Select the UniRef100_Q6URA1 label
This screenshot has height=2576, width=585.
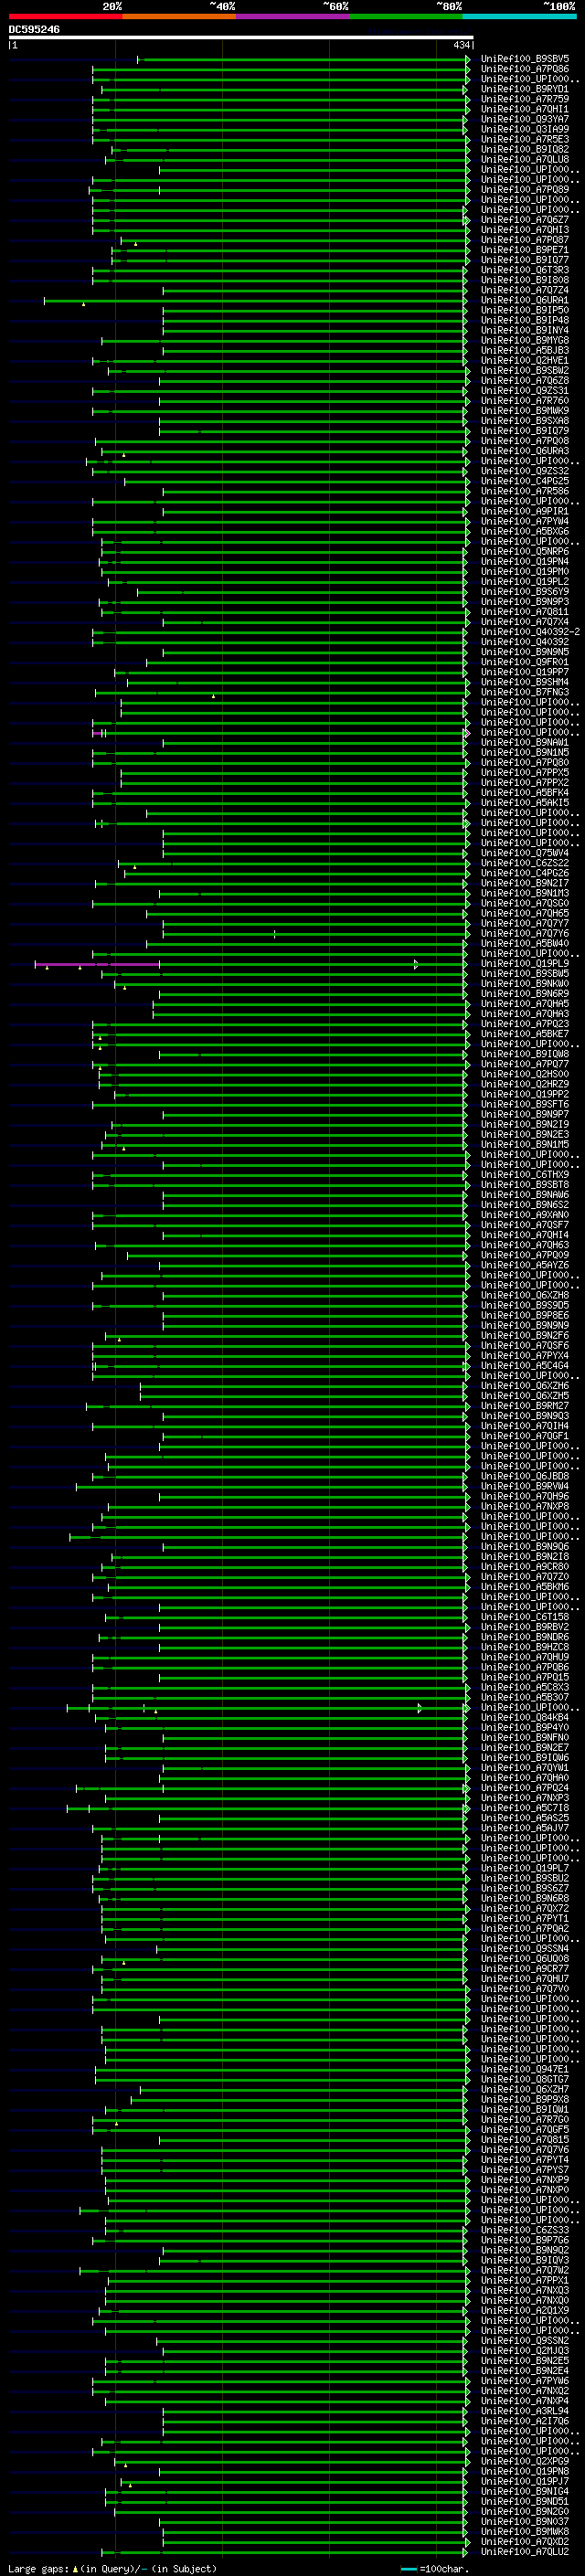[x=524, y=300]
